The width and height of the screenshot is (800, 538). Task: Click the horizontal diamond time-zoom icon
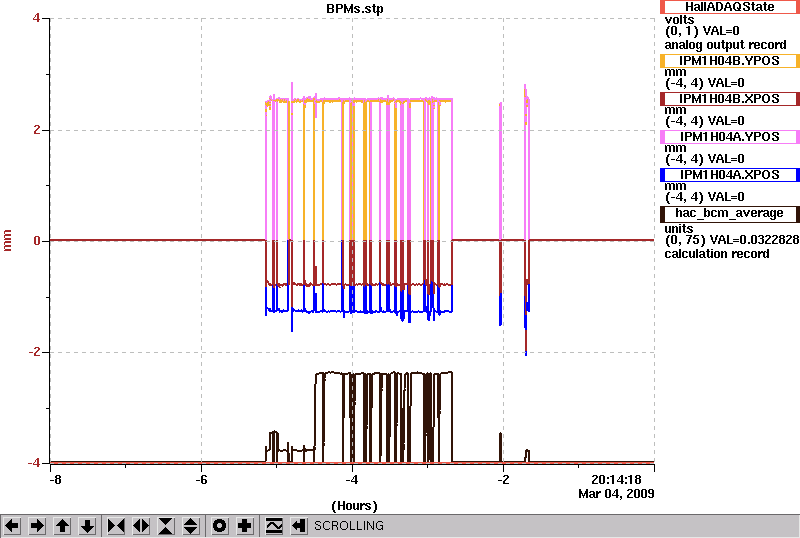141,526
